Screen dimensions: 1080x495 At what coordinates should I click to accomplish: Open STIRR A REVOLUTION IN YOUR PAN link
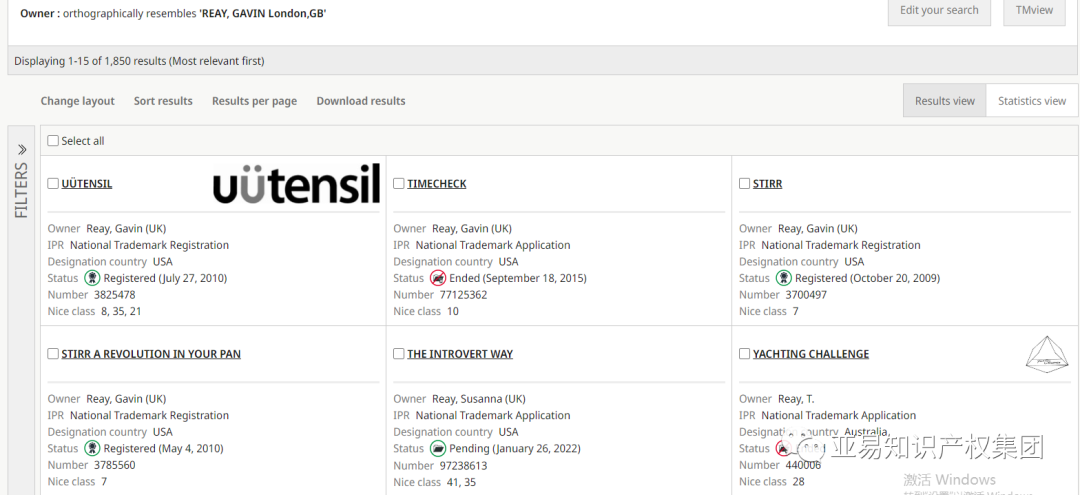point(151,354)
